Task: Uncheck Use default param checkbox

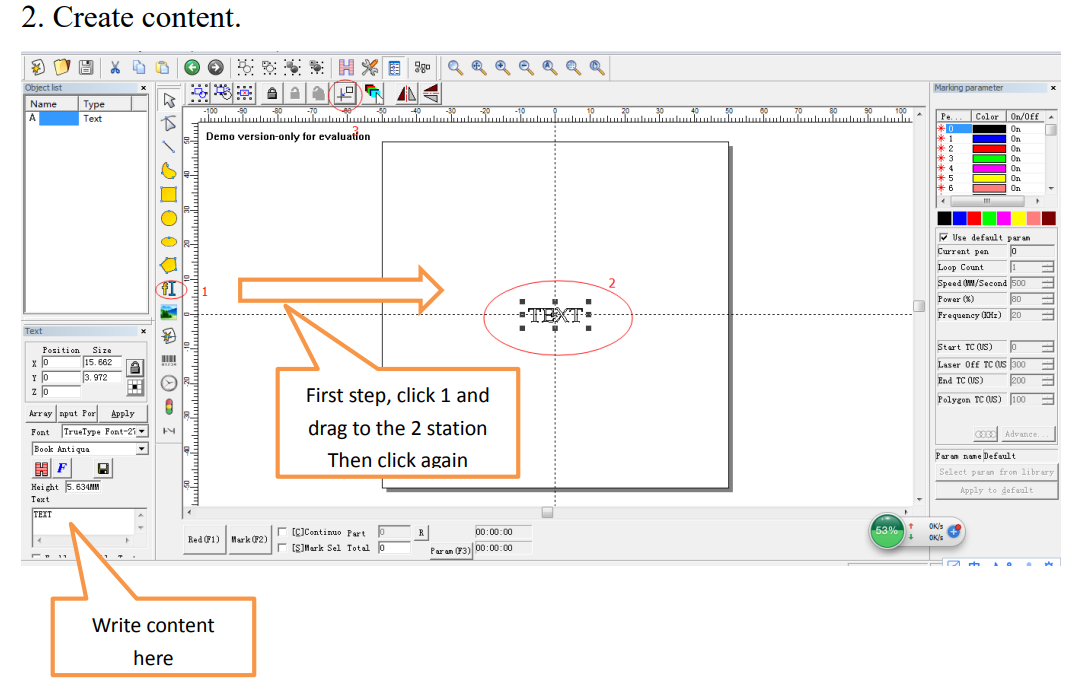Action: (x=944, y=238)
